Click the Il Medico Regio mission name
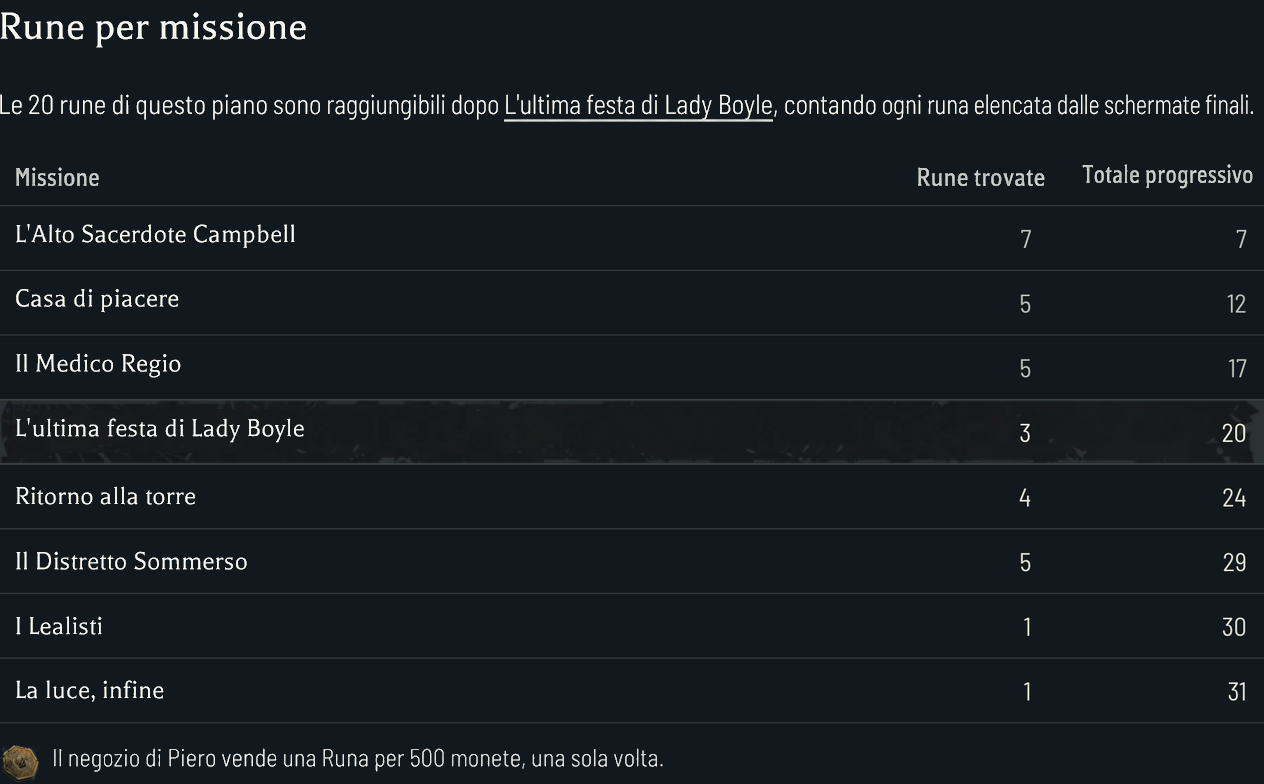 pos(98,363)
